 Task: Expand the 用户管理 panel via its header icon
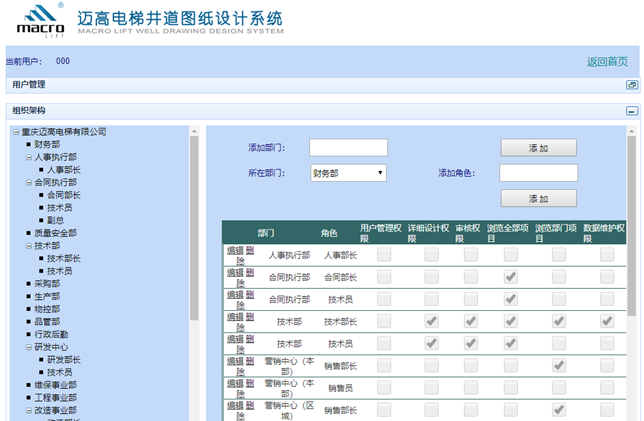(631, 85)
